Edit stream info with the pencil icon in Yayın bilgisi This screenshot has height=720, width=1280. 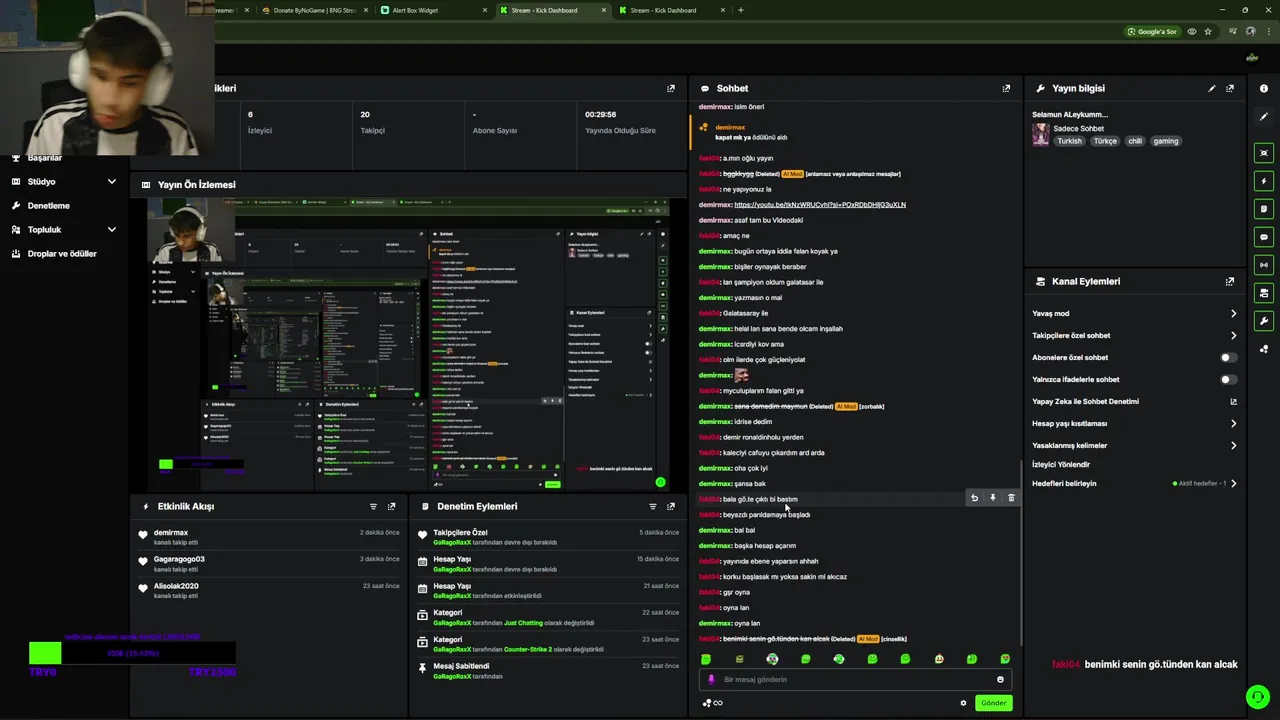[x=1212, y=88]
